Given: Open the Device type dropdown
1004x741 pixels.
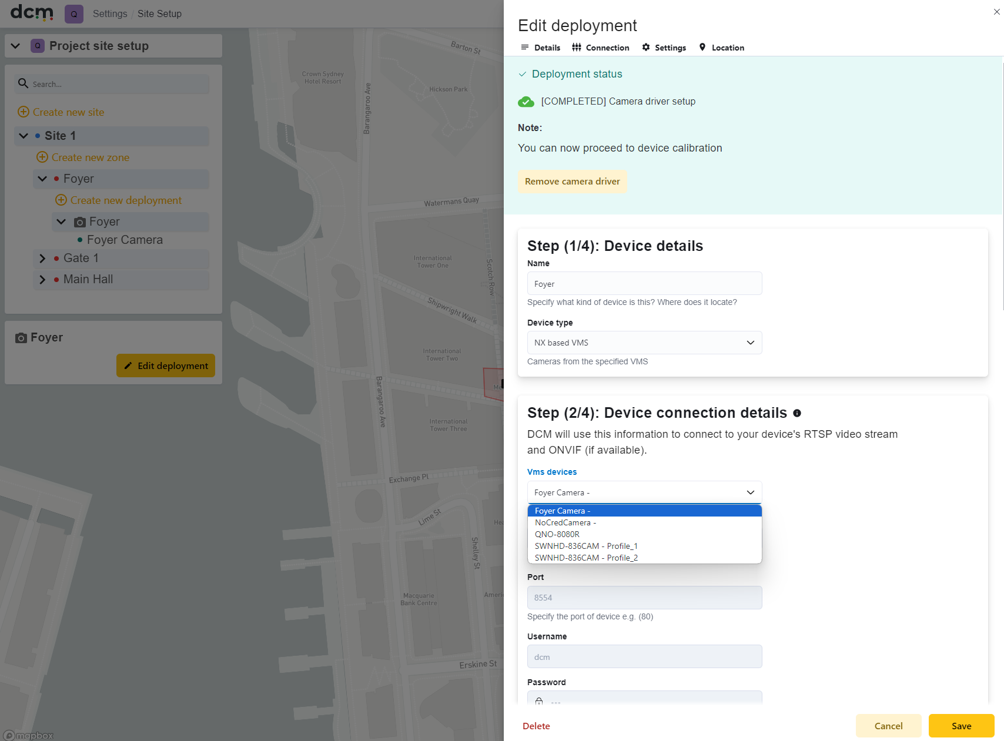Looking at the screenshot, I should tap(644, 343).
